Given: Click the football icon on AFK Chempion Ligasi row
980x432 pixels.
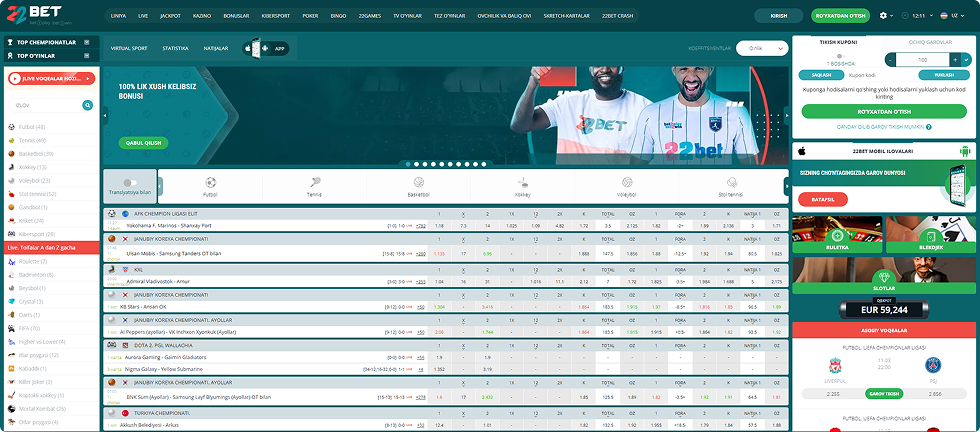Looking at the screenshot, I should point(112,213).
